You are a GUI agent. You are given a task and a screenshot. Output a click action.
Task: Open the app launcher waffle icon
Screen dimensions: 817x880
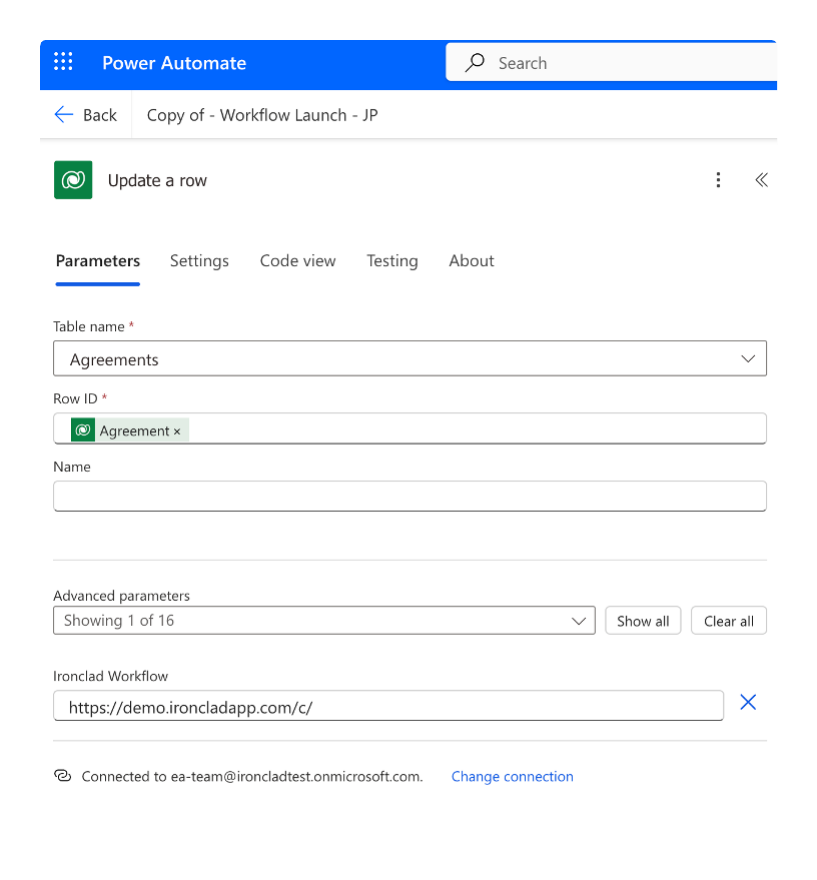[63, 61]
